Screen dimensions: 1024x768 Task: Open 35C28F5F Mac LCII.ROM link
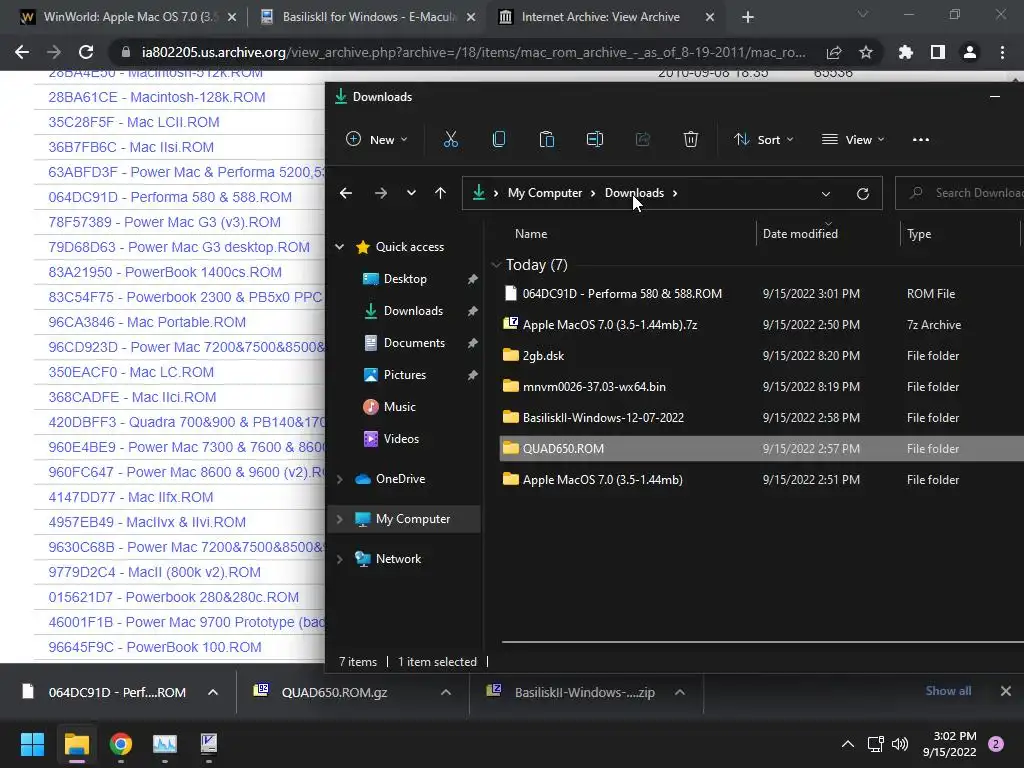point(134,122)
